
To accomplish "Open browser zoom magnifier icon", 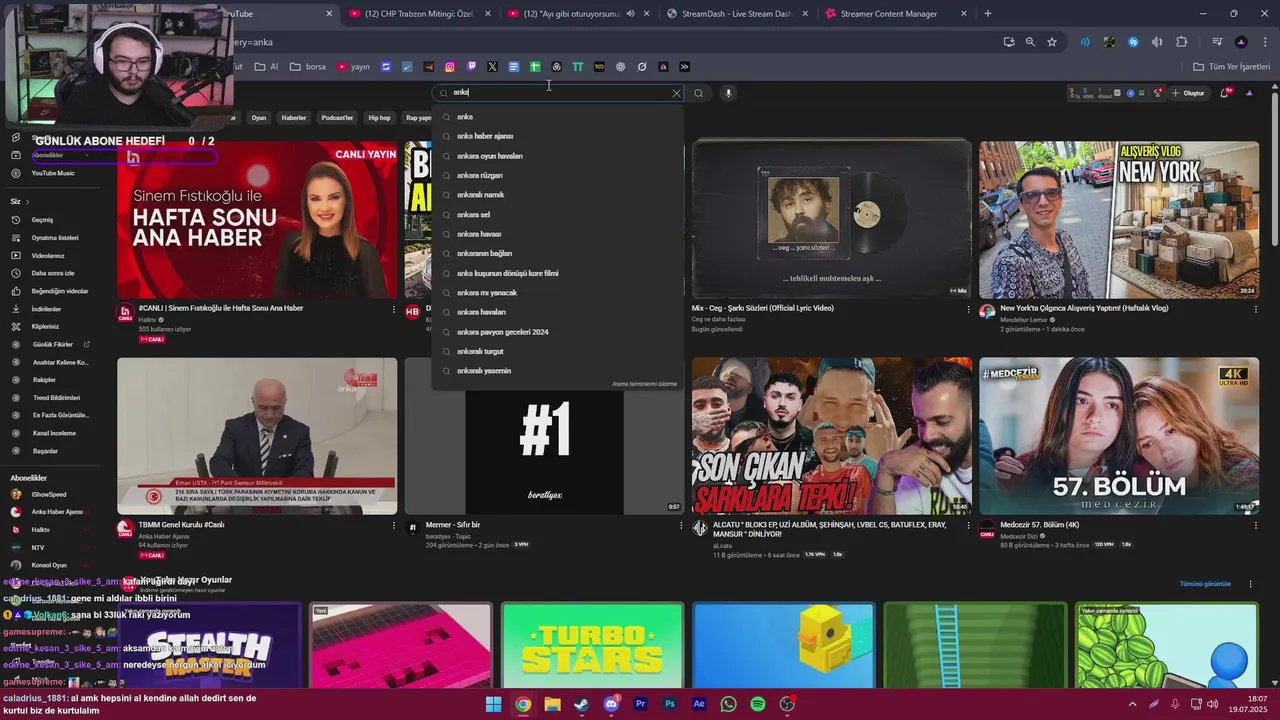I will (x=1030, y=42).
